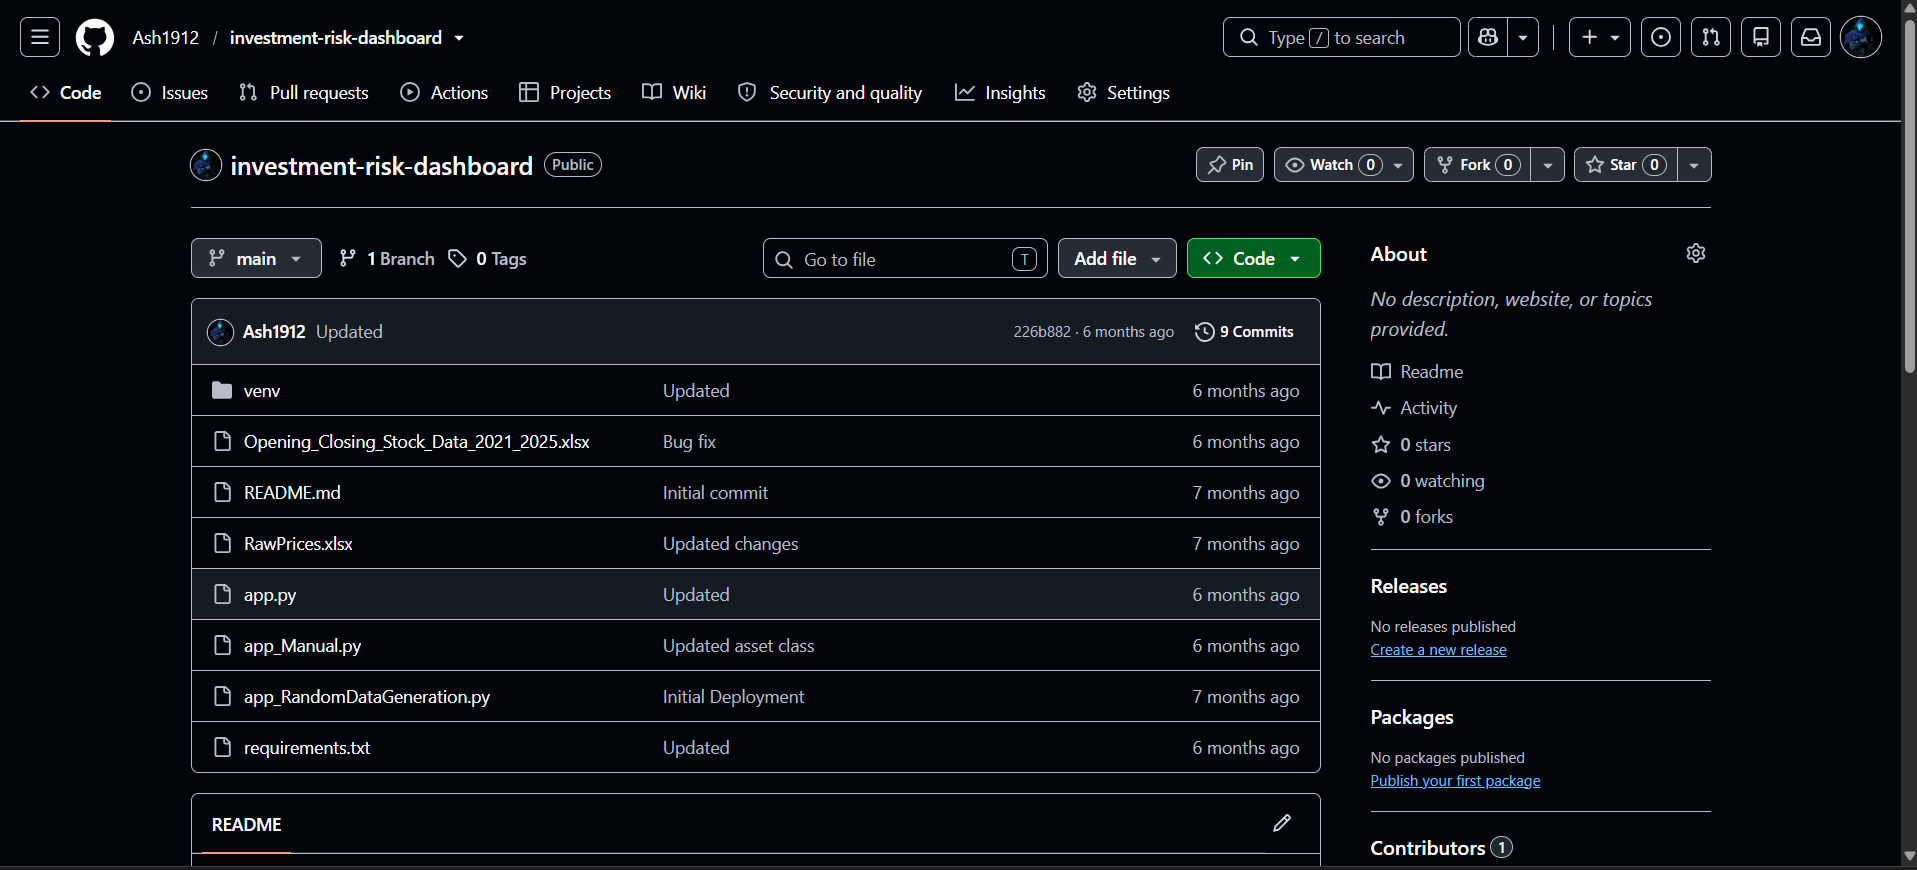Click the file icon beside app_RandomDataGeneration.py
Viewport: 1917px width, 870px height.
(x=222, y=696)
